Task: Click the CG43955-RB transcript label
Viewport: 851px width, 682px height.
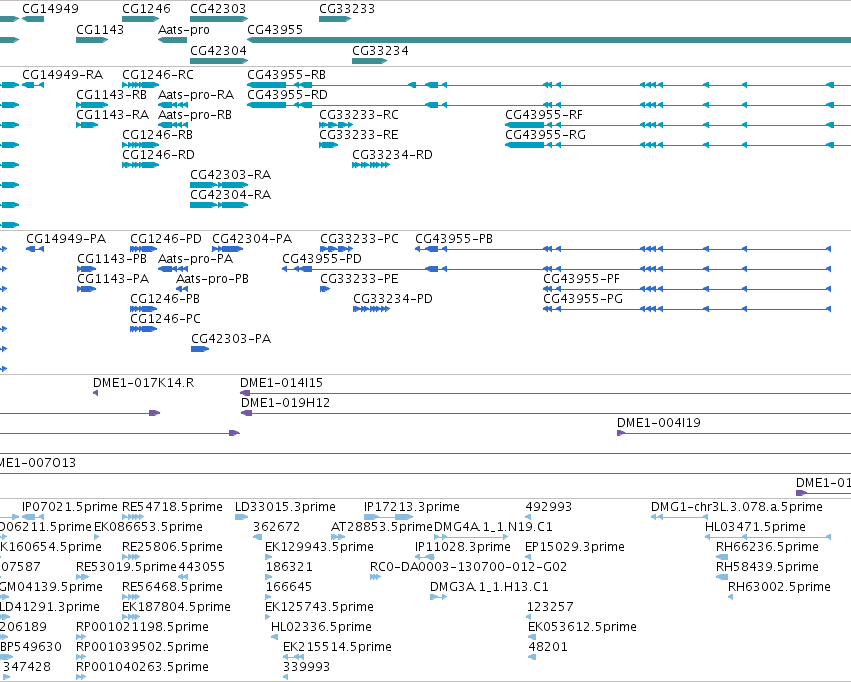Action: click(287, 74)
